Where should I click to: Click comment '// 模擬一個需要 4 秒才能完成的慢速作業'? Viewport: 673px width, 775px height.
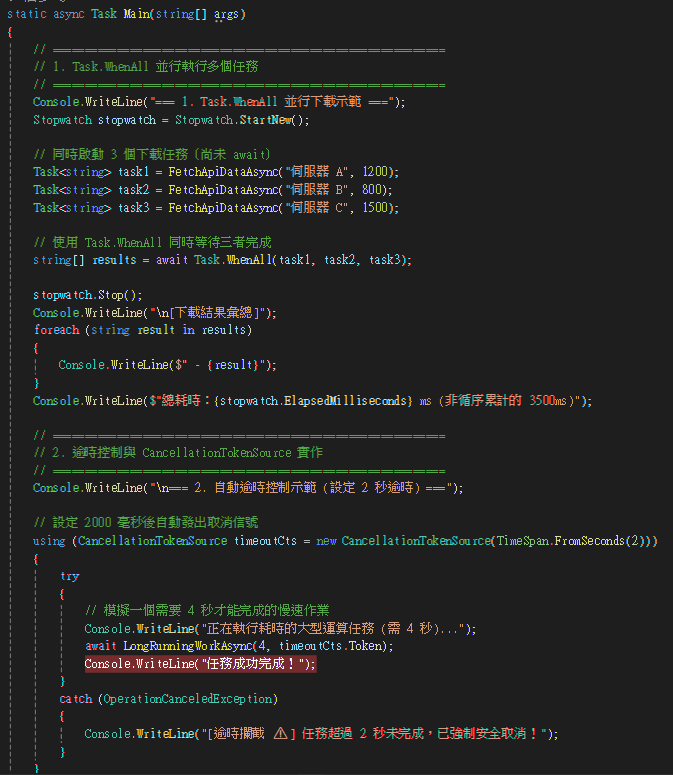pyautogui.click(x=207, y=611)
